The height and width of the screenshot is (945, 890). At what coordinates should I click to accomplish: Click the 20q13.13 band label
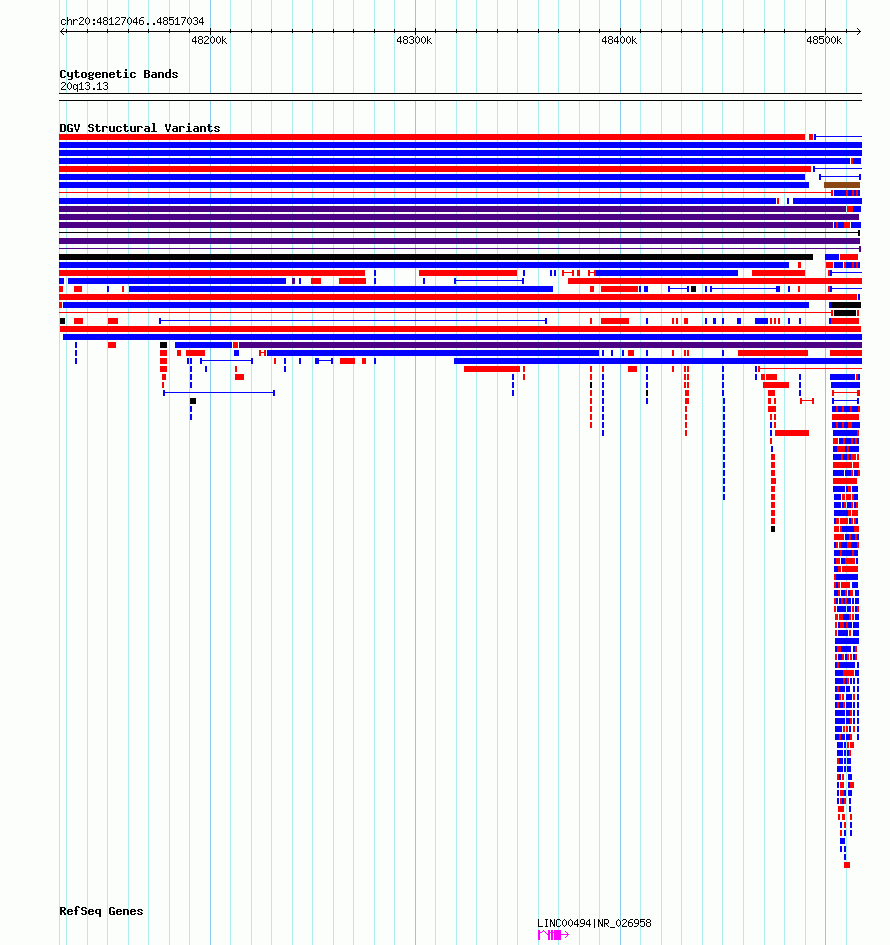[84, 86]
